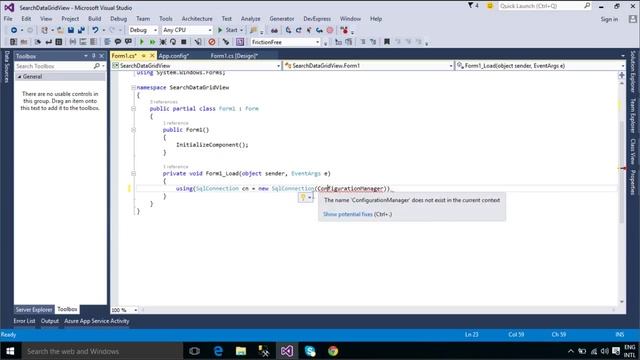Click the Sign in link
640x360 pixels.
pyautogui.click(x=609, y=19)
